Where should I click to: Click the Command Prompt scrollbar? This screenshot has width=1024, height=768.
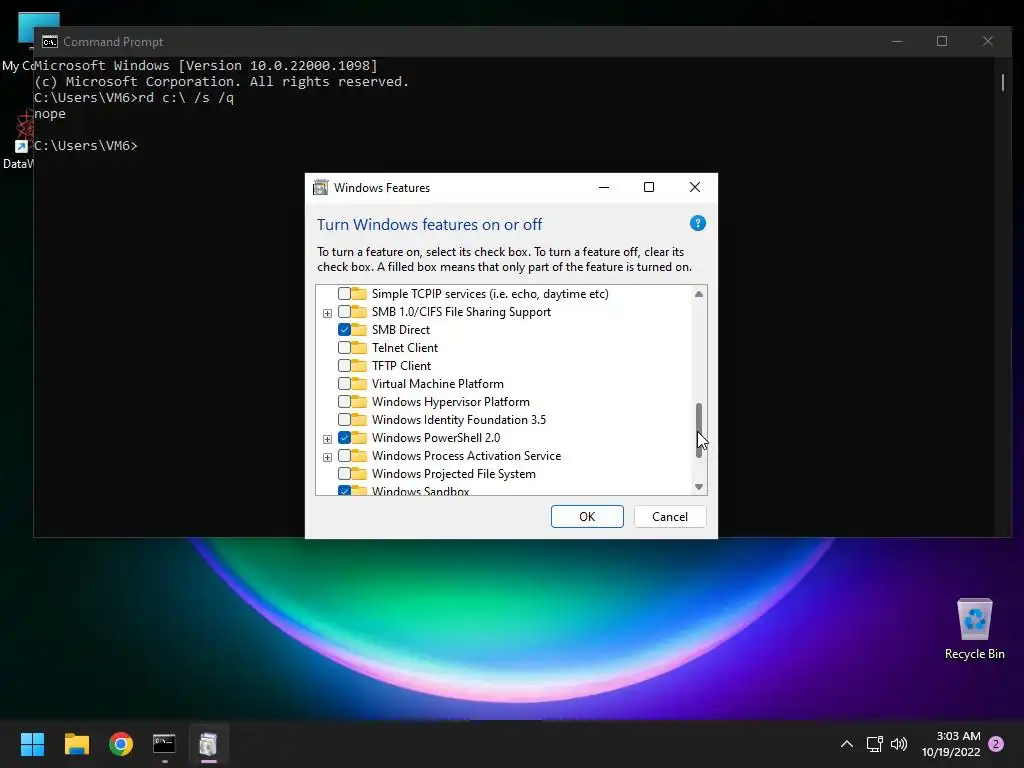(x=1003, y=83)
